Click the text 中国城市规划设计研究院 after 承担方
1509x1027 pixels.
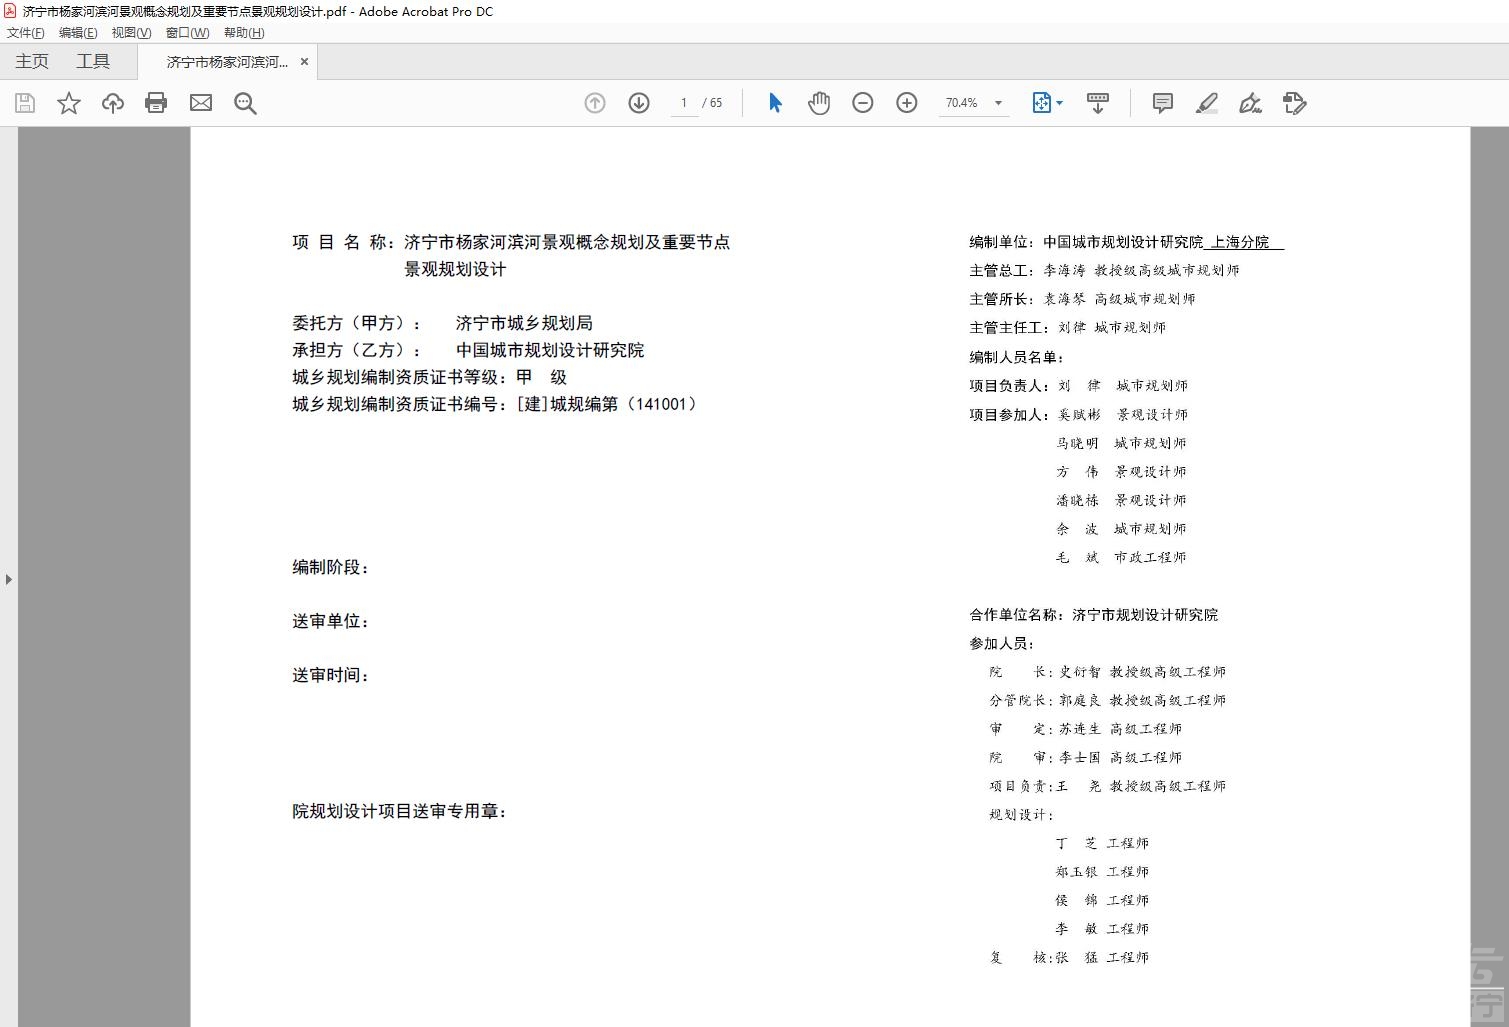[550, 350]
